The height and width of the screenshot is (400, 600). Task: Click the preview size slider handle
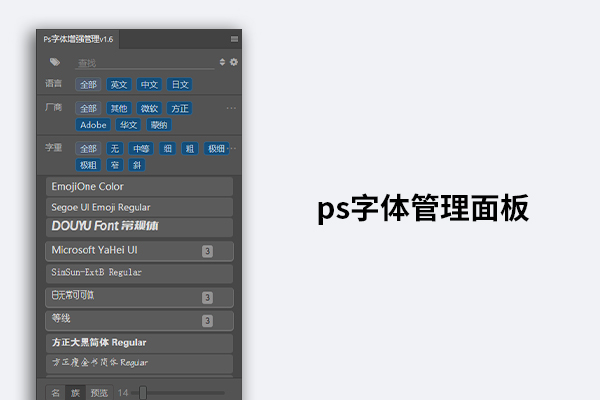(x=143, y=393)
